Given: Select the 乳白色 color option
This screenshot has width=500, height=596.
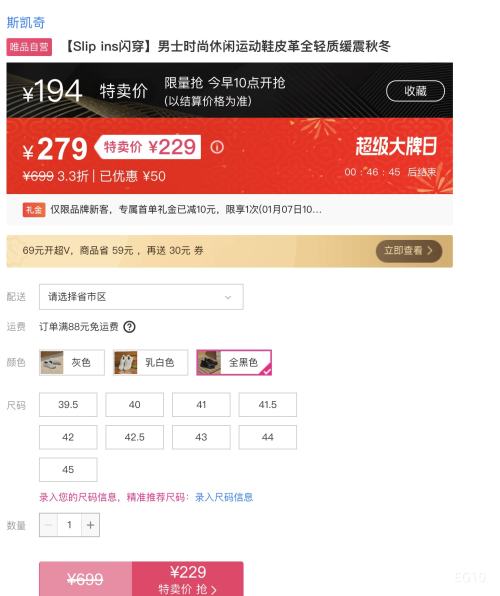Looking at the screenshot, I should tap(151, 363).
